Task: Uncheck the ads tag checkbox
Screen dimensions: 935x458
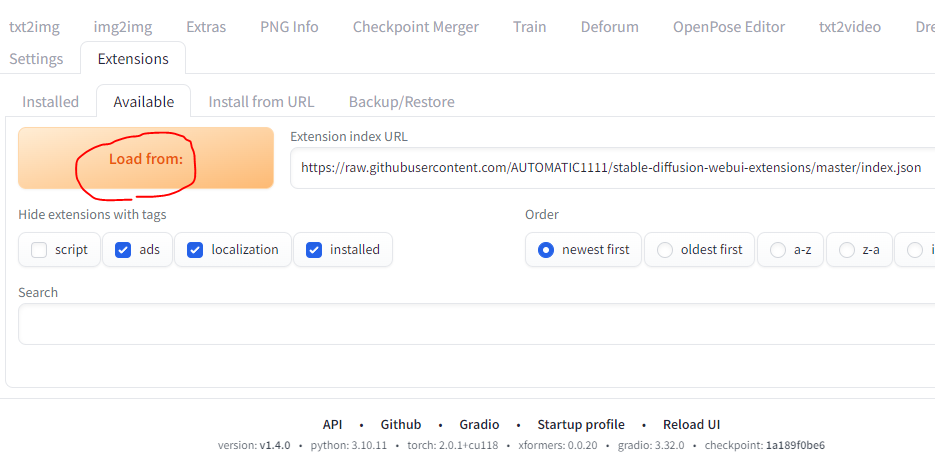Action: point(123,250)
